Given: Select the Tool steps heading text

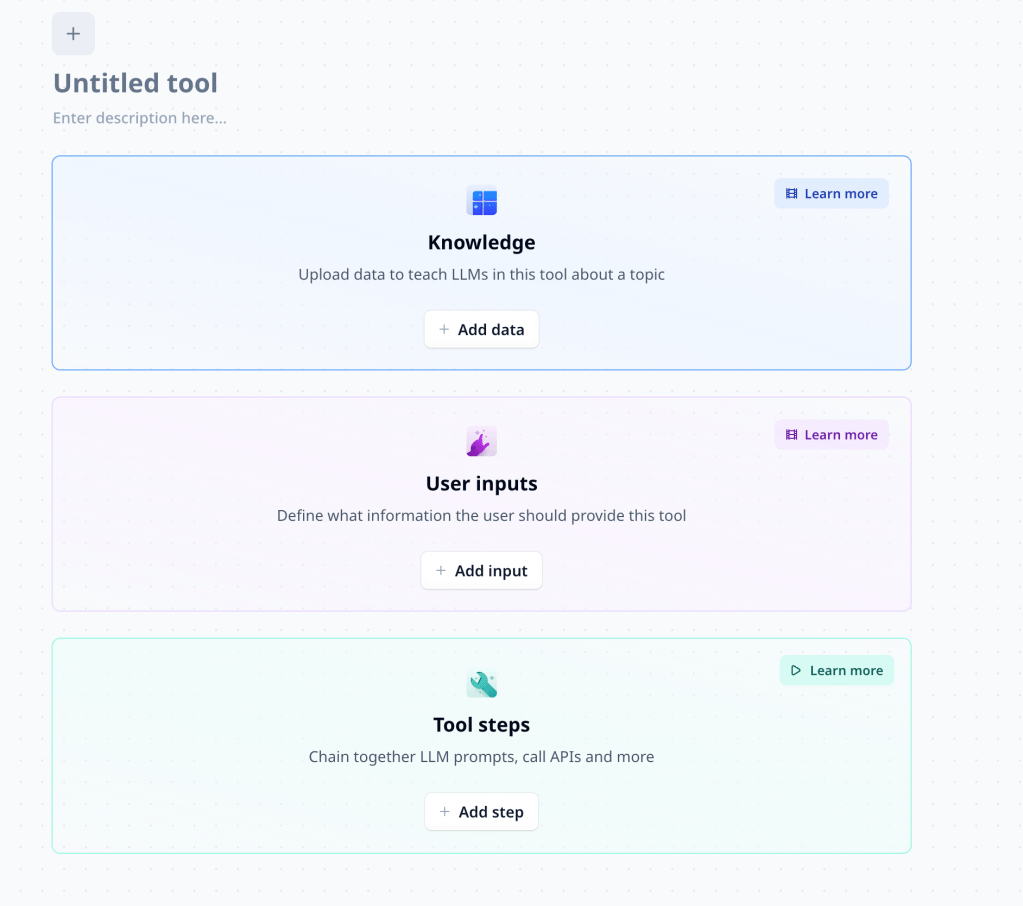Looking at the screenshot, I should [x=481, y=725].
